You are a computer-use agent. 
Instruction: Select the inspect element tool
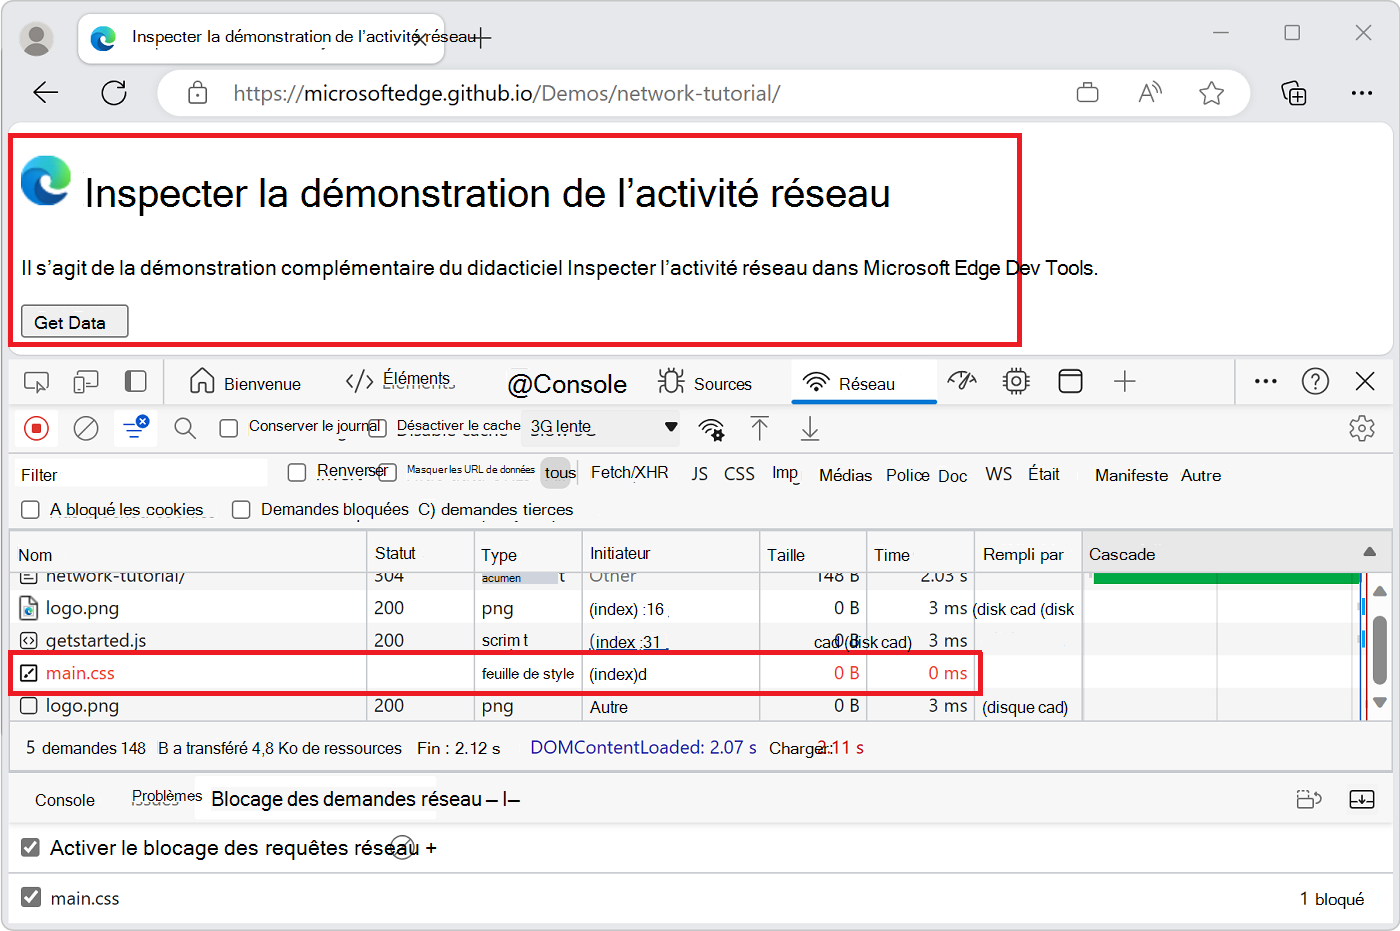point(37,381)
